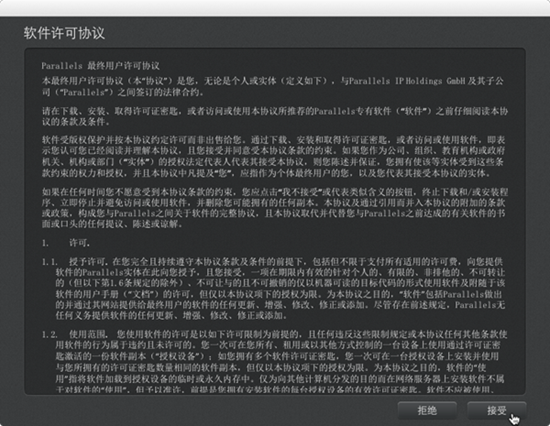
Task: Click the 'Parallels 最终用户许可协议' heading line
Action: (100, 66)
